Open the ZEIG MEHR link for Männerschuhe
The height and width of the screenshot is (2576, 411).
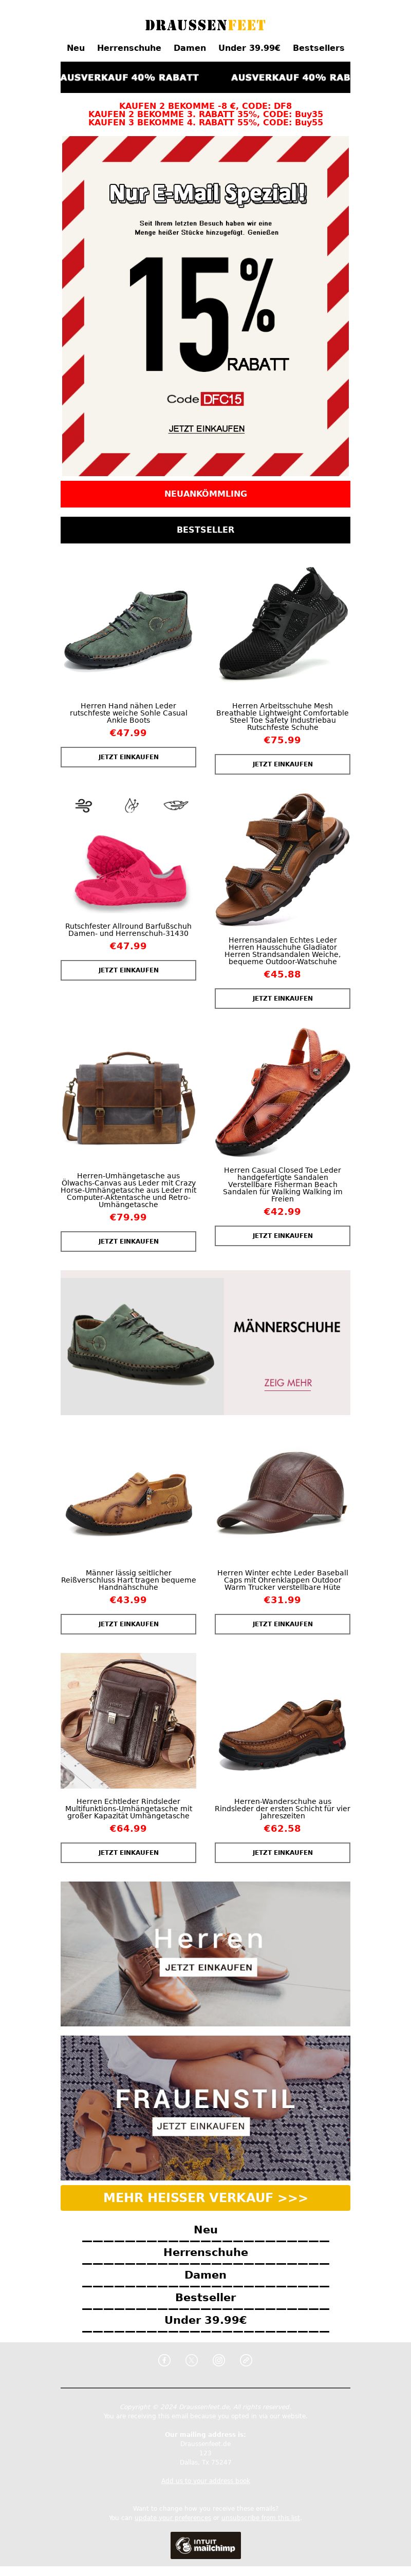click(288, 1383)
